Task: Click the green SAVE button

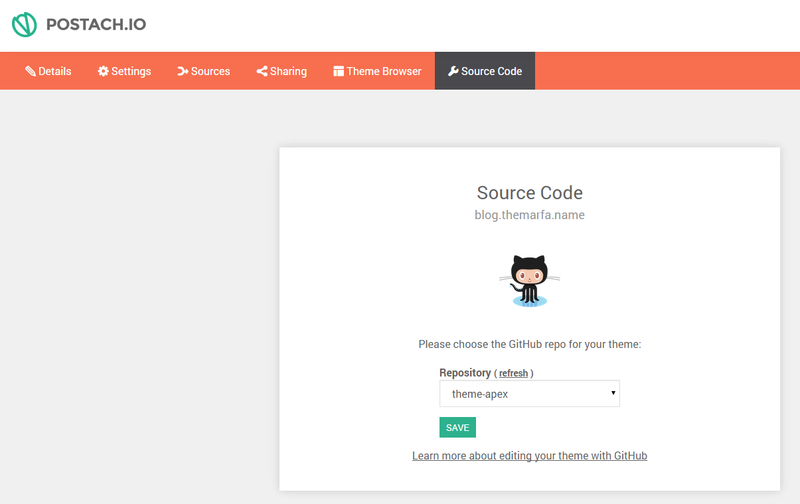Action: (x=458, y=427)
